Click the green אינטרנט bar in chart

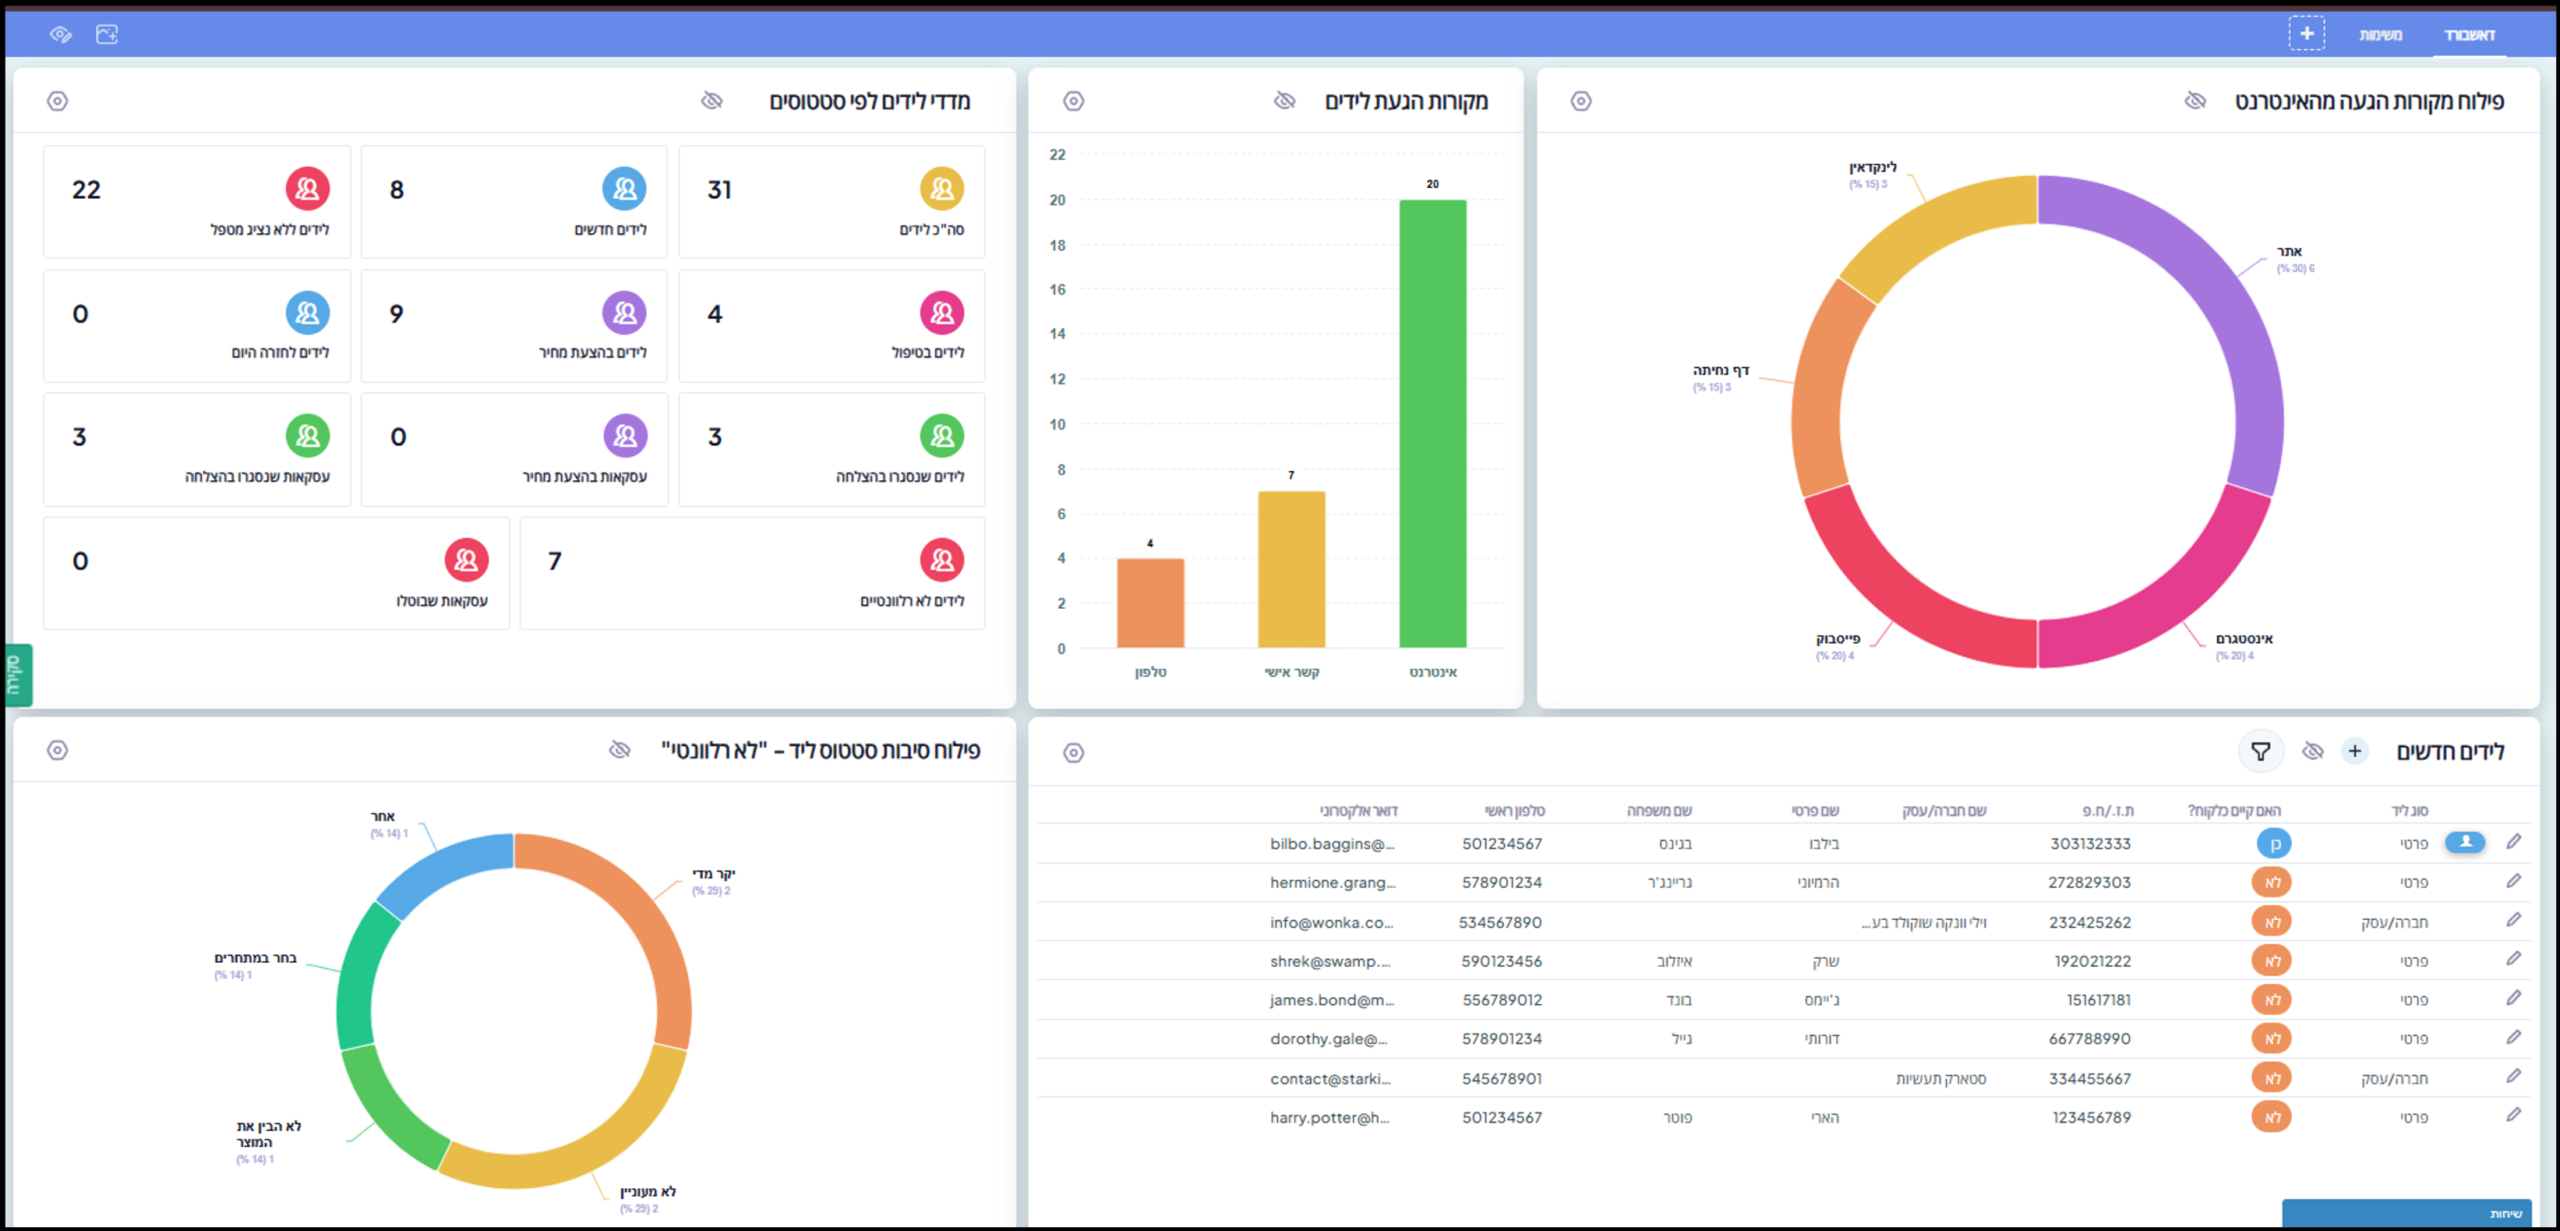[x=1432, y=424]
